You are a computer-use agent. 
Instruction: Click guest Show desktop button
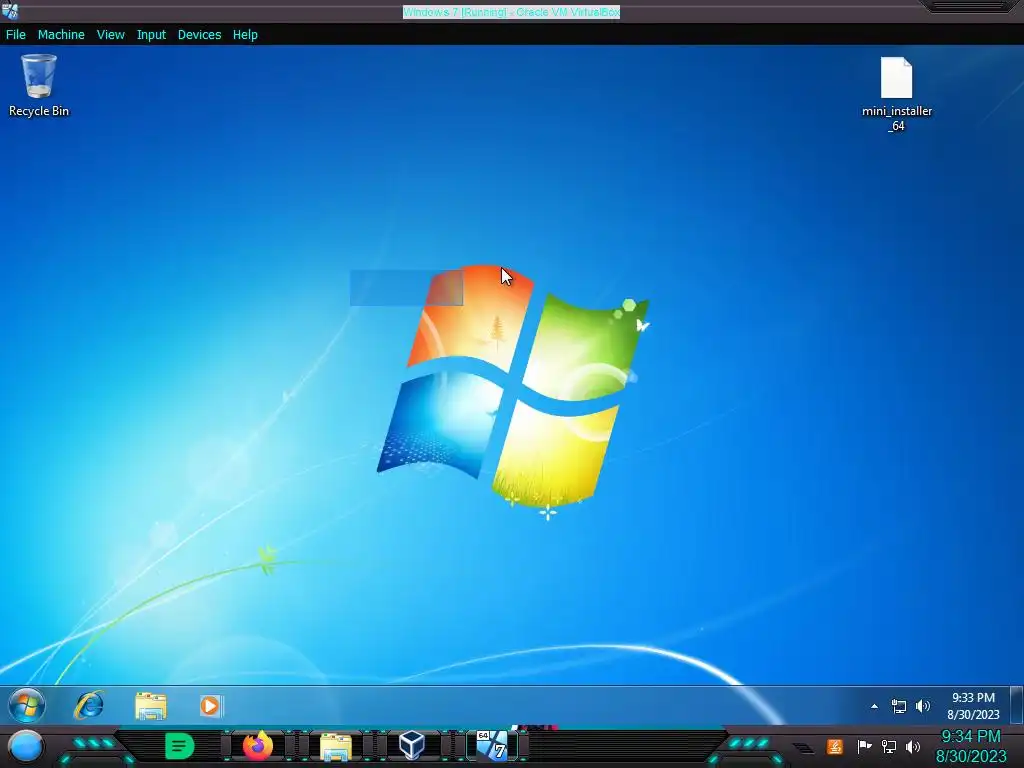(1016, 705)
